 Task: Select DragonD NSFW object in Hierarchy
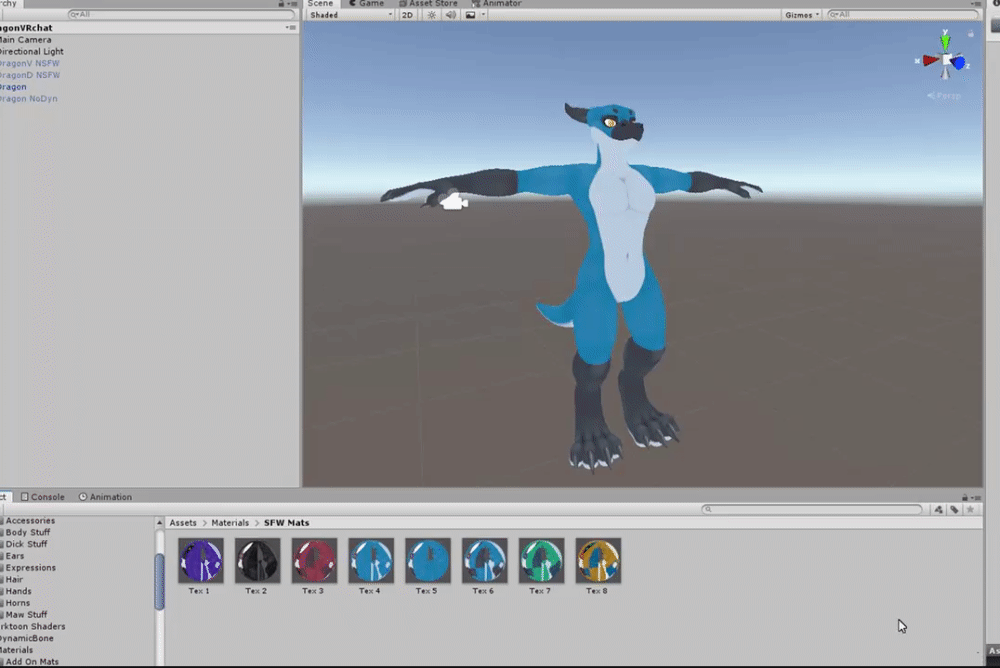click(29, 75)
